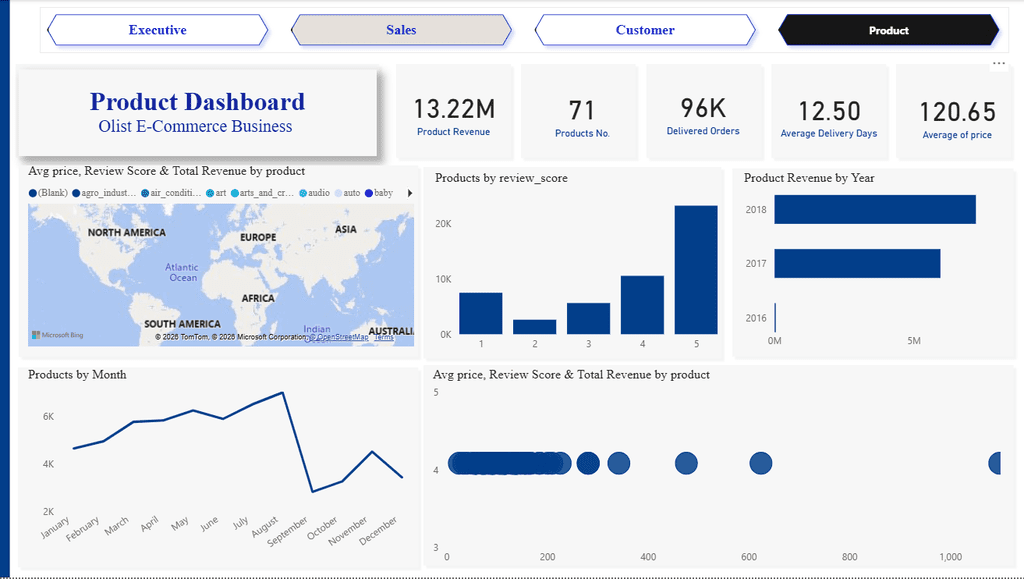Select the 2018 revenue bar
1024x579 pixels.
pos(875,210)
